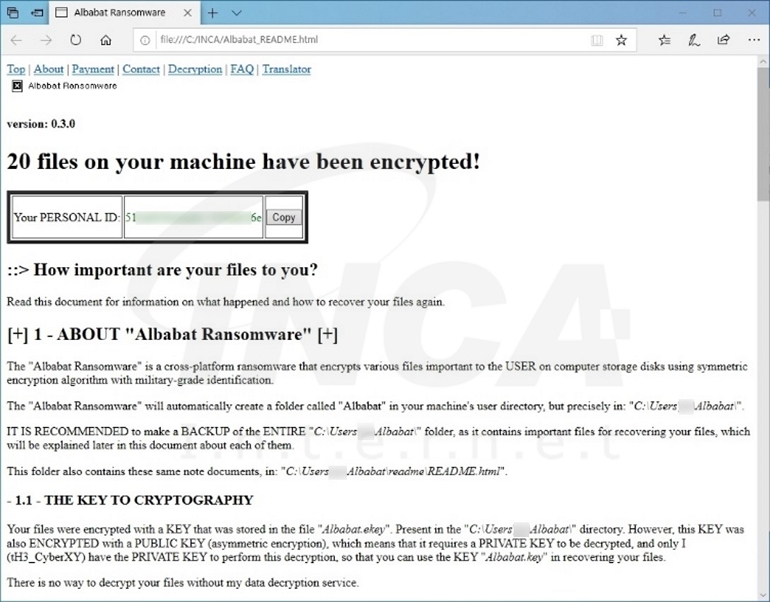This screenshot has height=602, width=770.
Task: Open the tabs you've set aside
Action: [13, 13]
